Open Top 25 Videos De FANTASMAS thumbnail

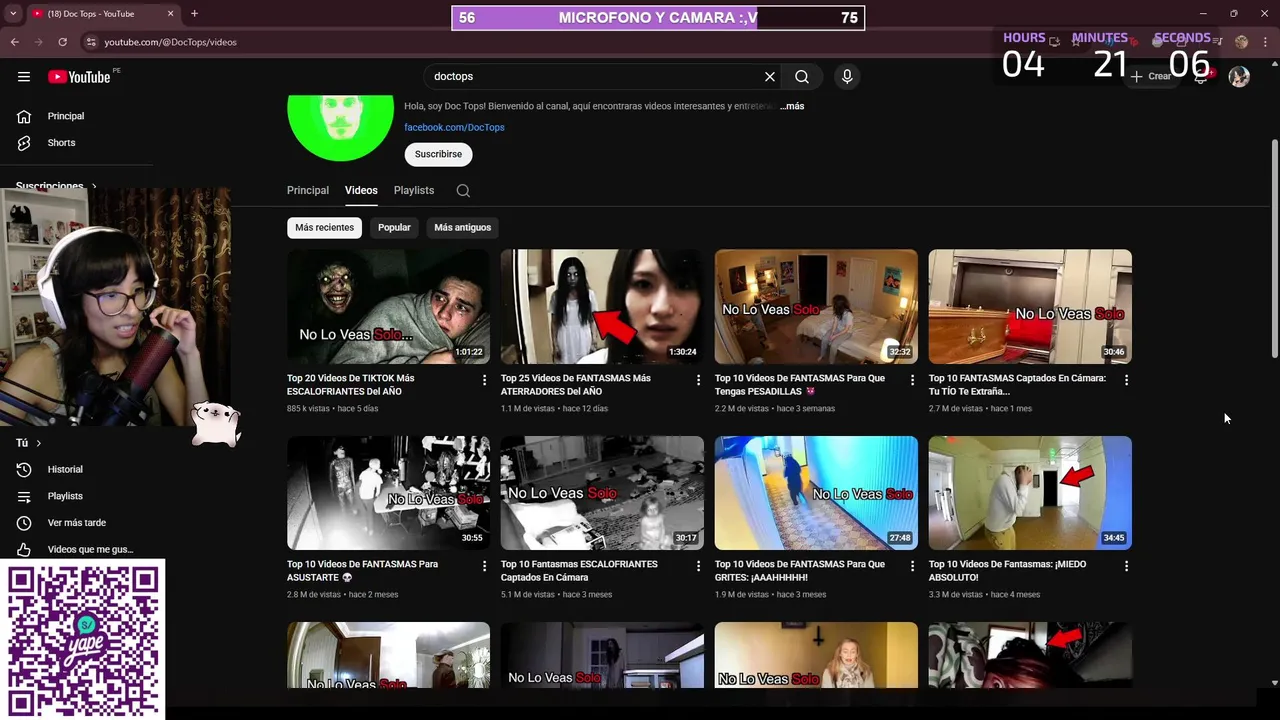[x=602, y=306]
